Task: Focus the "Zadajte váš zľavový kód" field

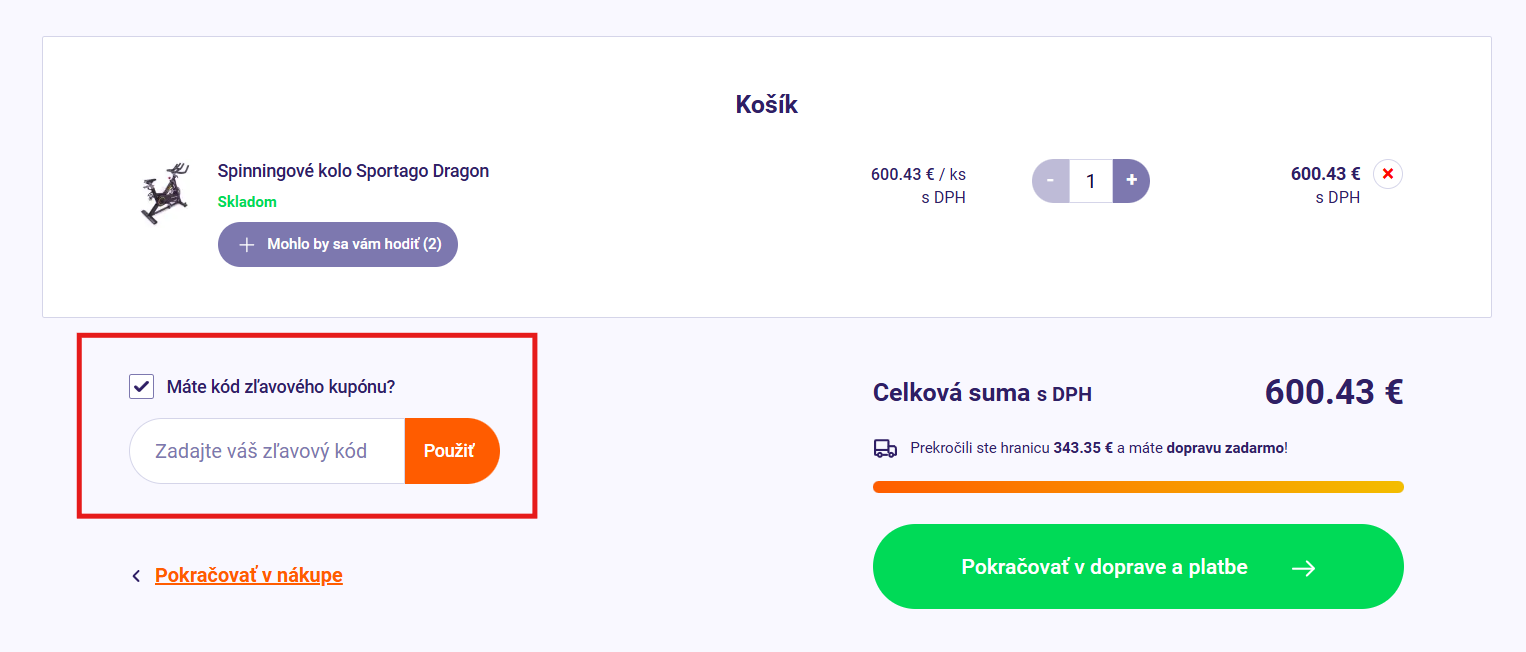Action: [x=267, y=451]
